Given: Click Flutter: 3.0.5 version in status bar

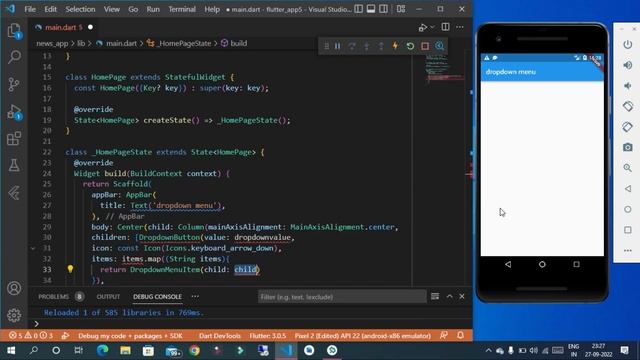Looking at the screenshot, I should coord(268,336).
